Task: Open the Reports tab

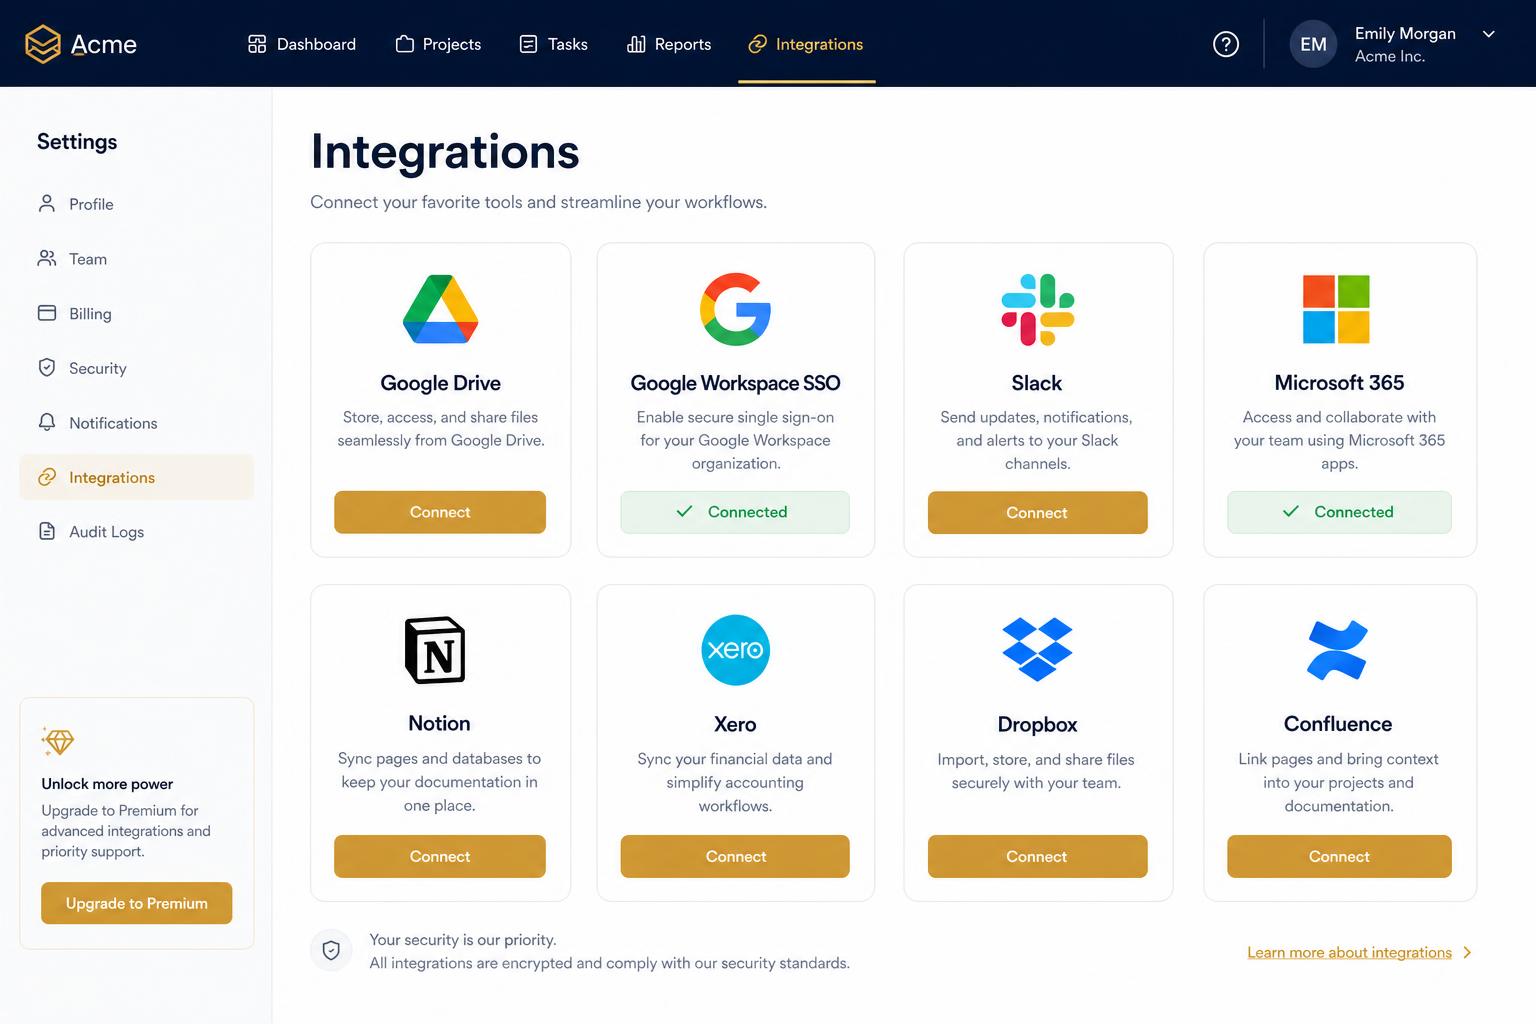Action: [x=669, y=44]
